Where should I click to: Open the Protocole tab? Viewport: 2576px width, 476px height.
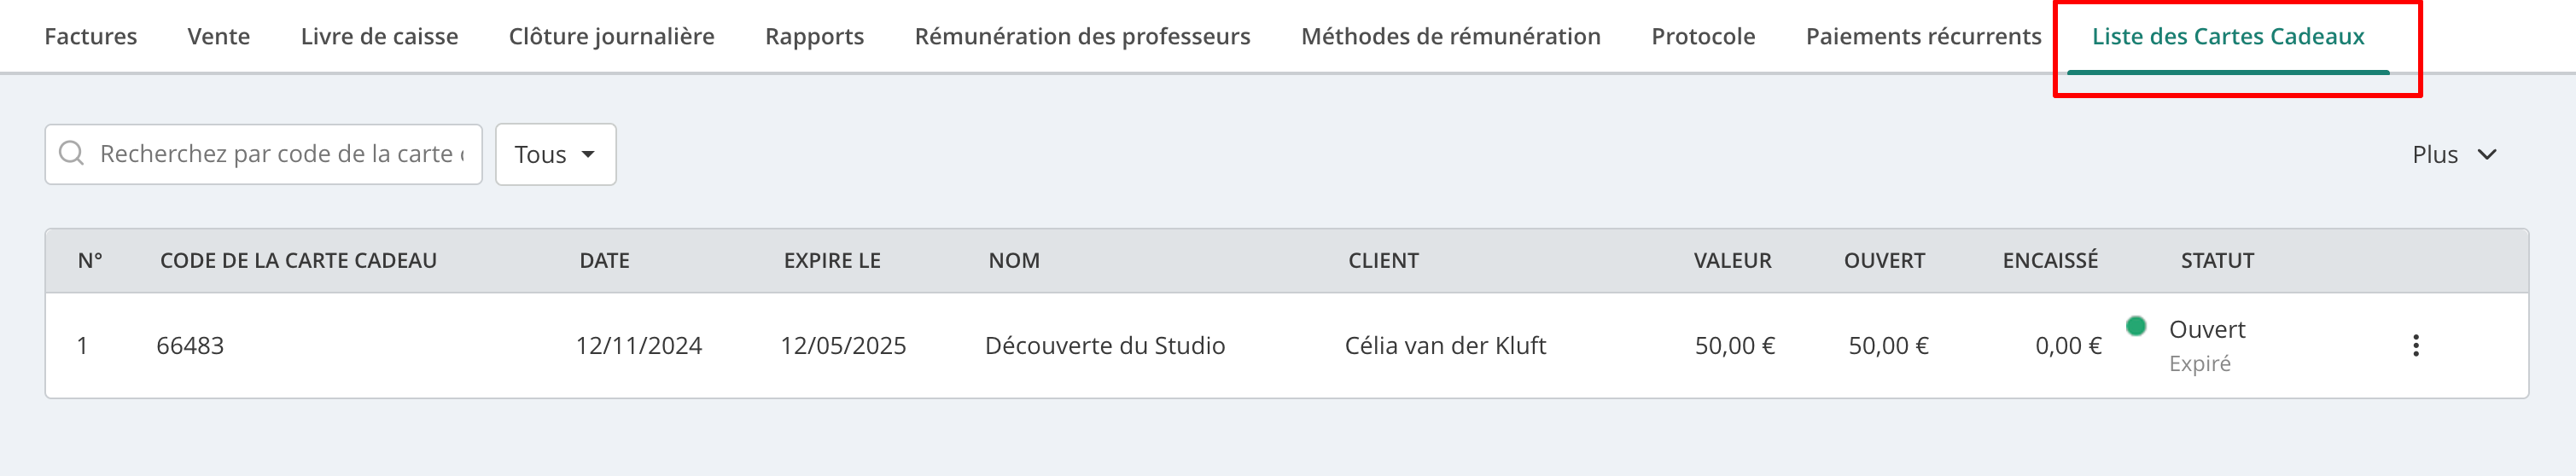(1703, 36)
